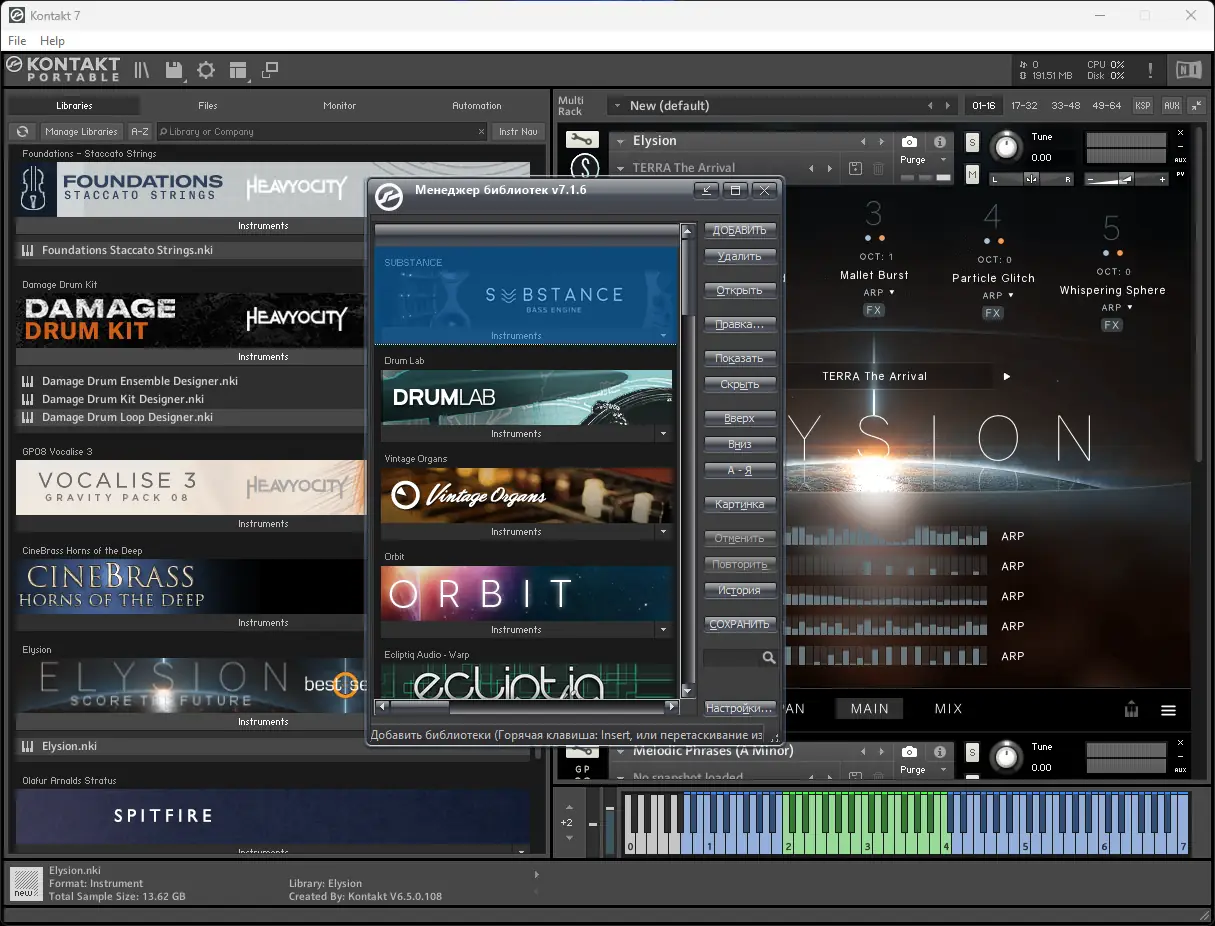The image size is (1215, 926).
Task: Refresh the libraries list
Action: 22,131
